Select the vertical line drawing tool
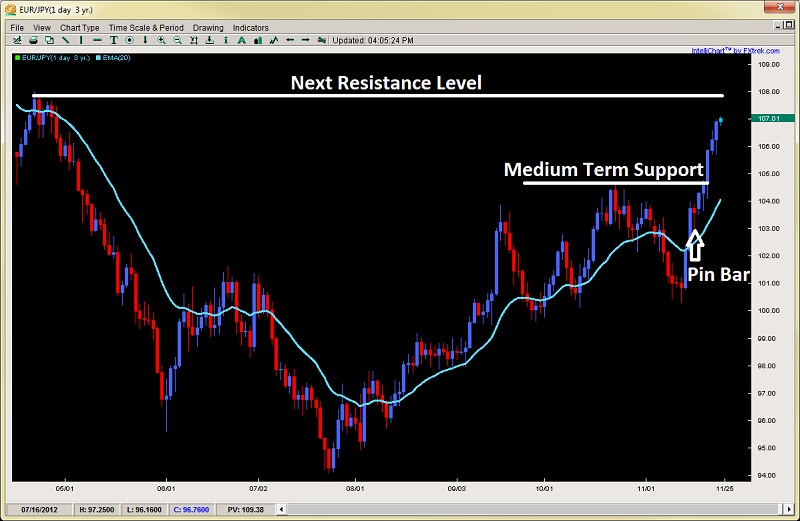The image size is (800, 521). point(81,40)
